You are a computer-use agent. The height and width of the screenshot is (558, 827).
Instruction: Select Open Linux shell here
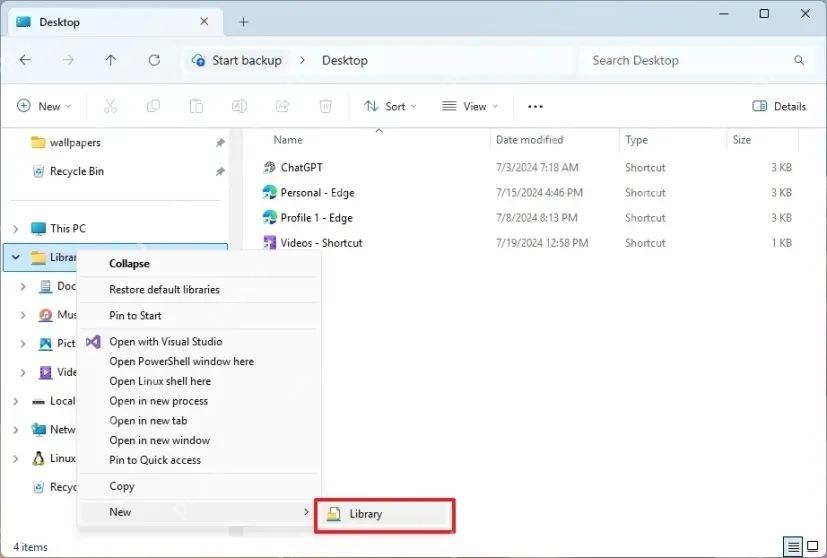(x=199, y=381)
